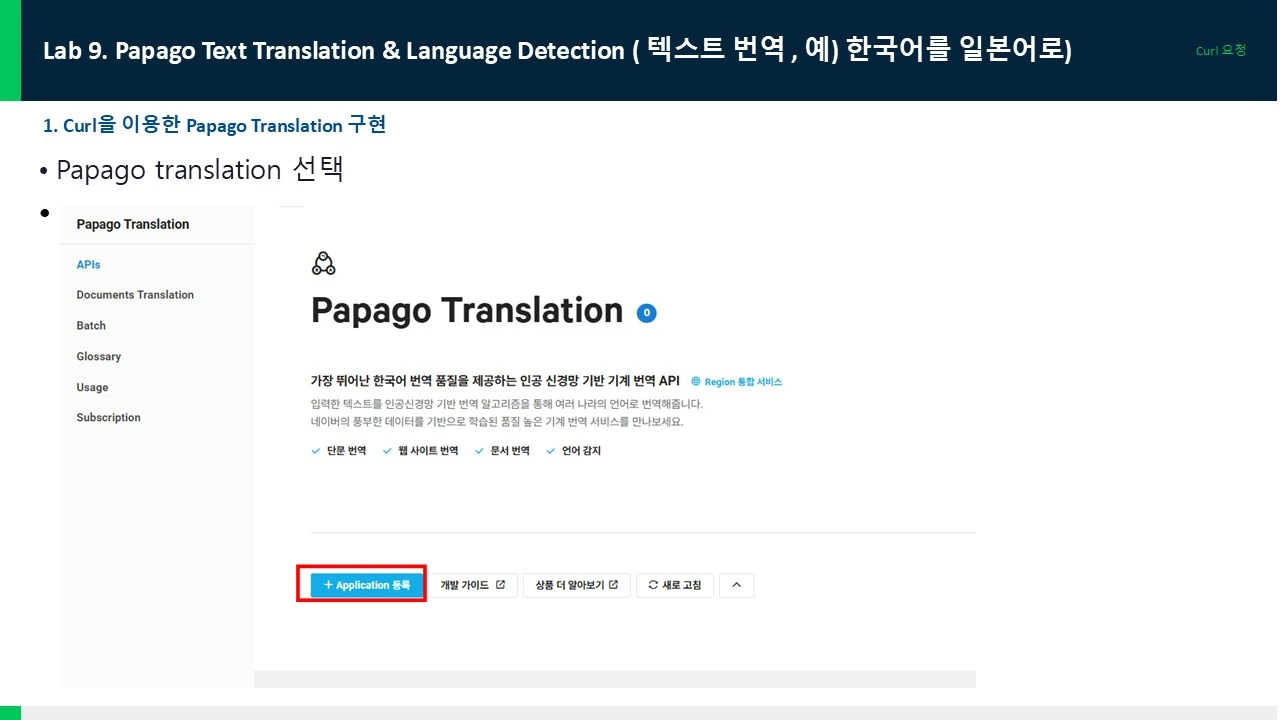Open the 개발 가이드 link button

[473, 585]
